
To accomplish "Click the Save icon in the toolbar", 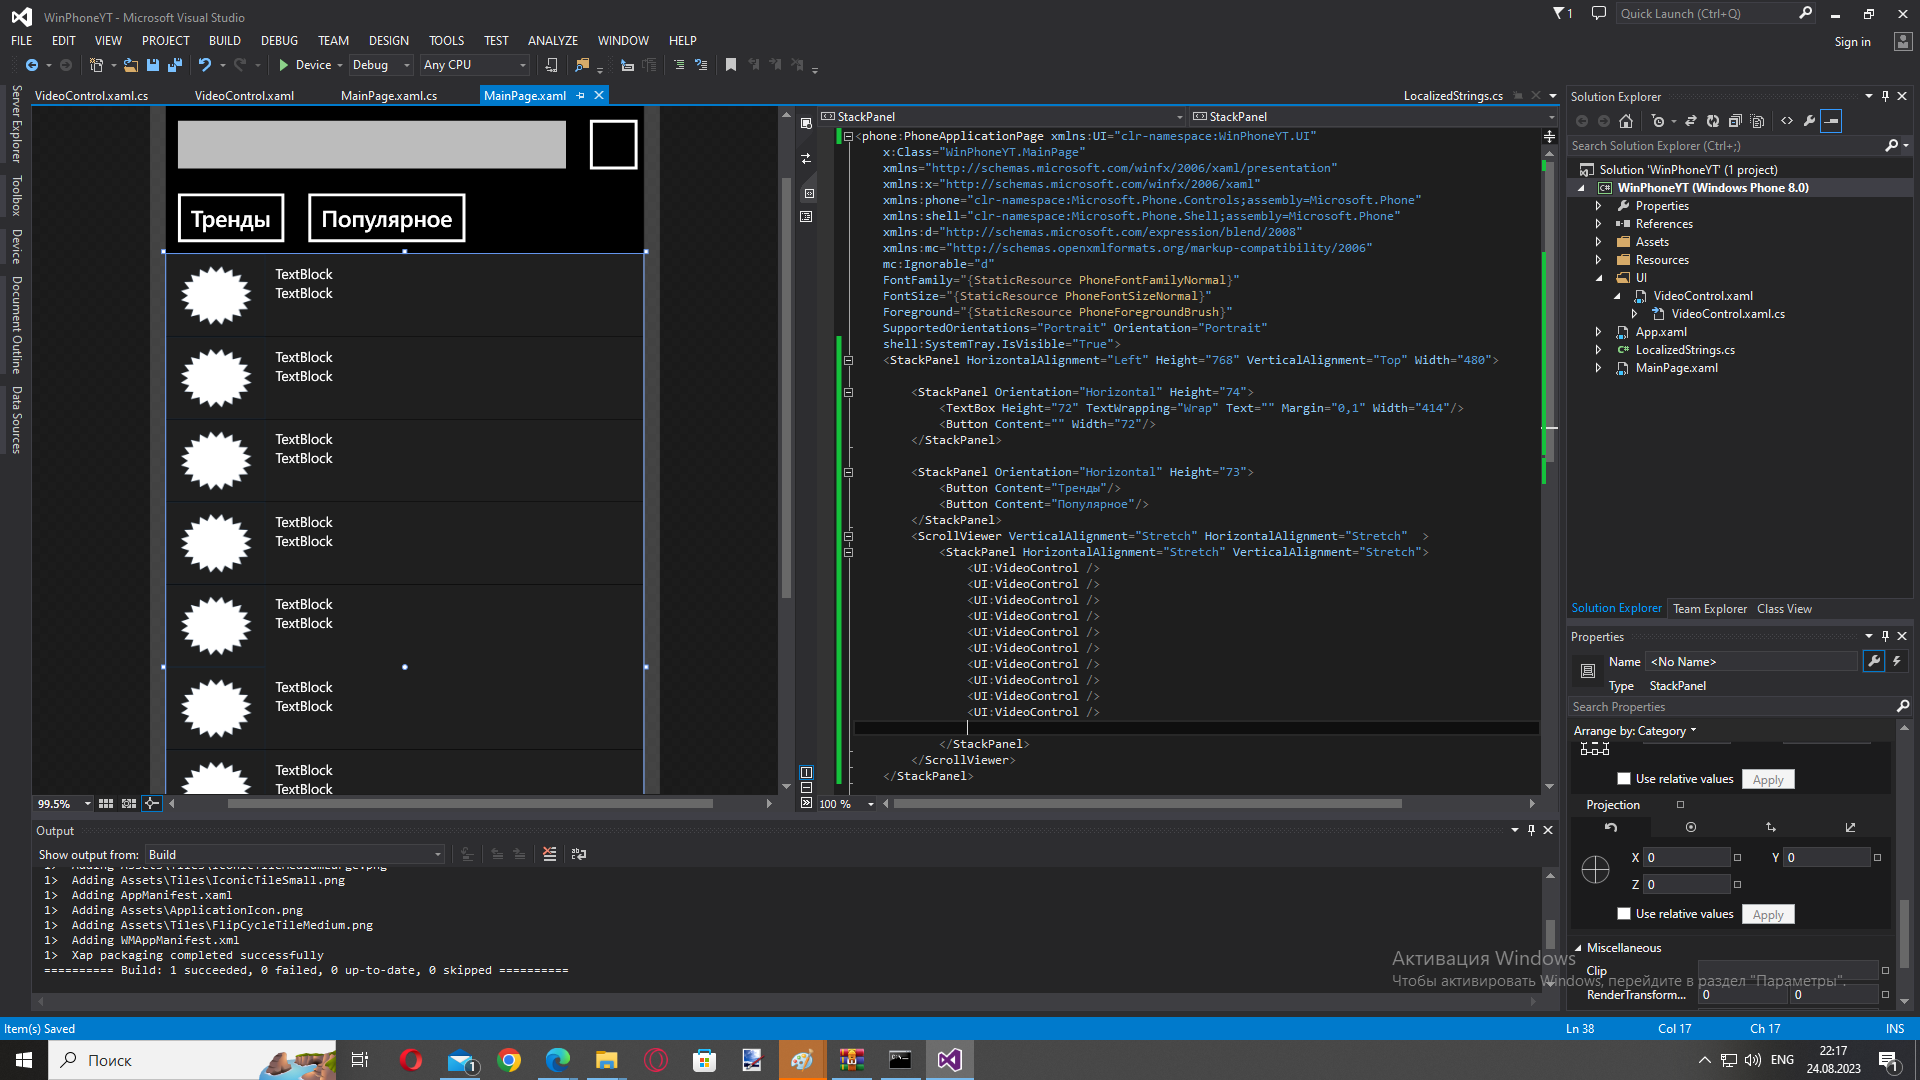I will point(153,65).
